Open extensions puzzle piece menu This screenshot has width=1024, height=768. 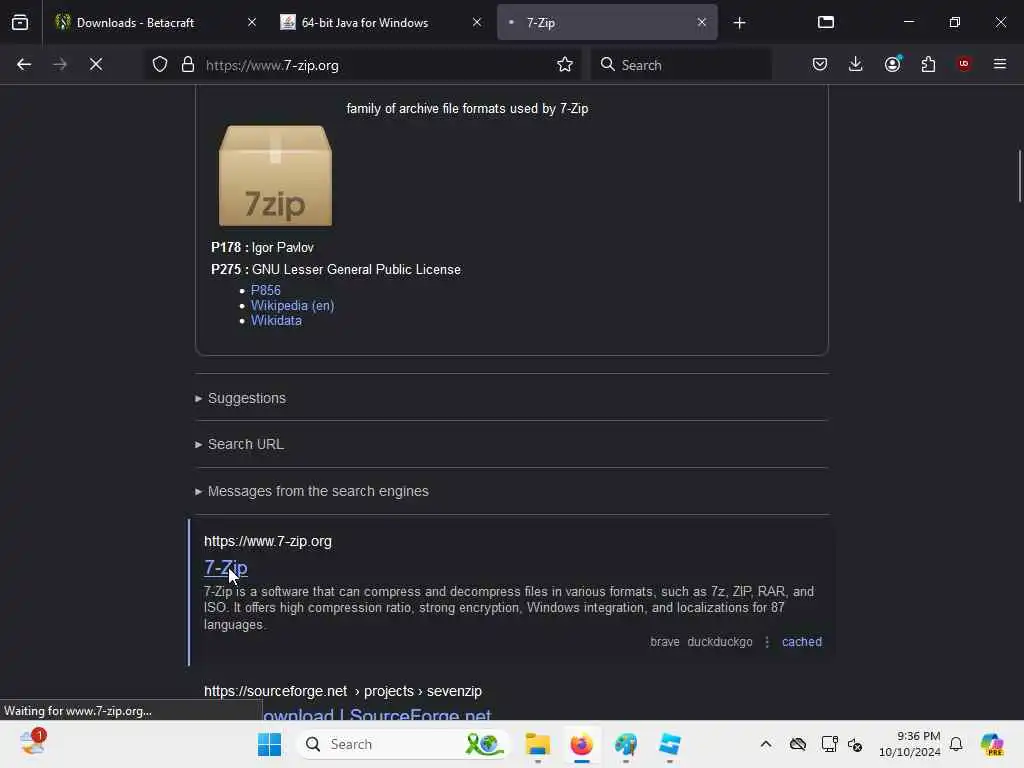click(928, 64)
